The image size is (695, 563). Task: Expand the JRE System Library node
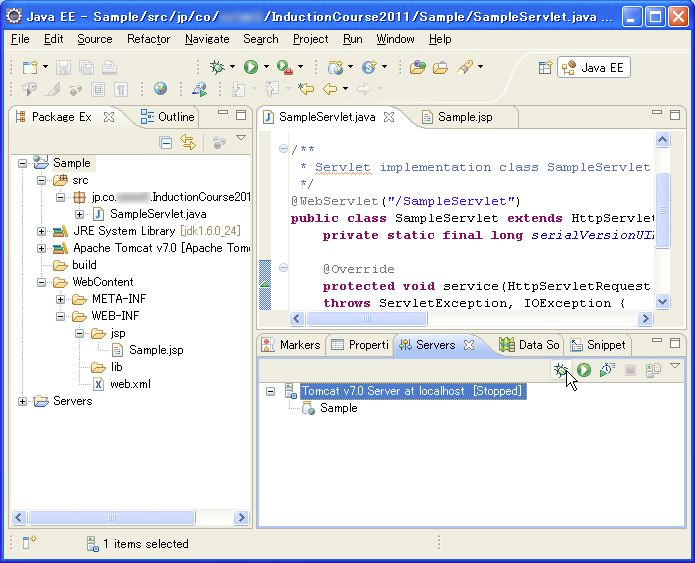(41, 231)
